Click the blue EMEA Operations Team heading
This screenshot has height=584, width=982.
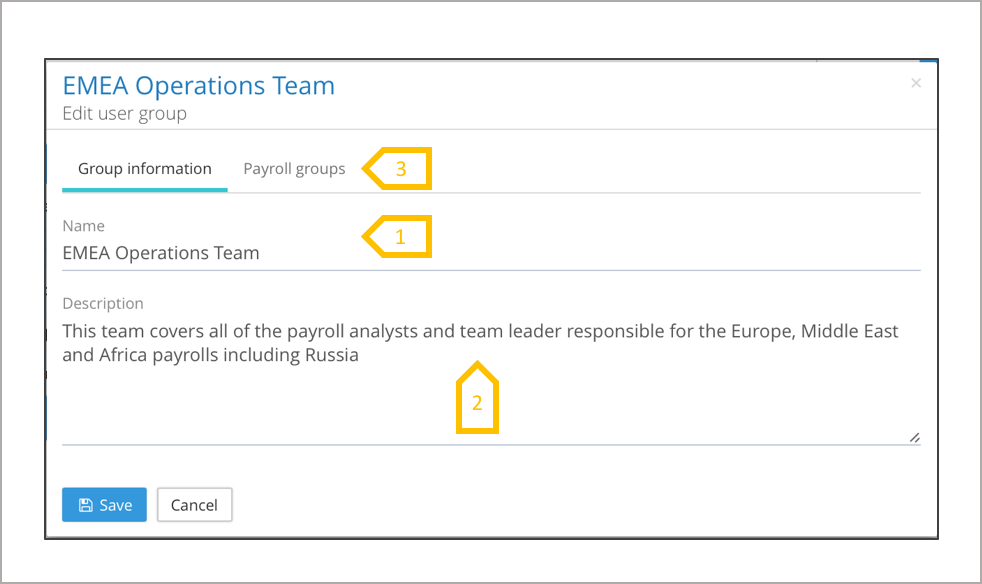coord(198,86)
